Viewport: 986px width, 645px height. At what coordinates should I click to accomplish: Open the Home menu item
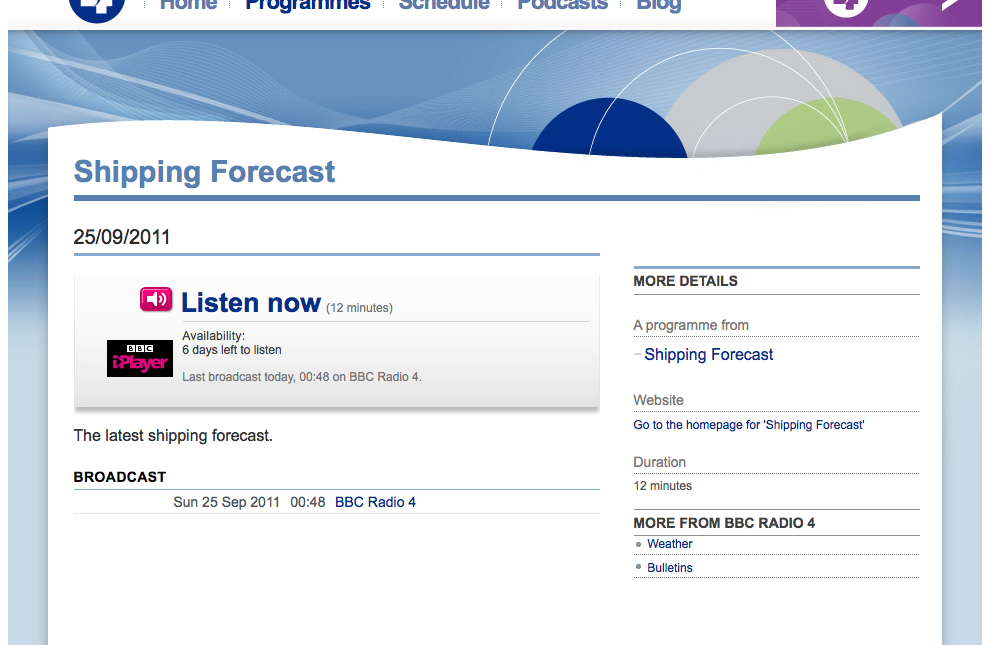pos(188,5)
